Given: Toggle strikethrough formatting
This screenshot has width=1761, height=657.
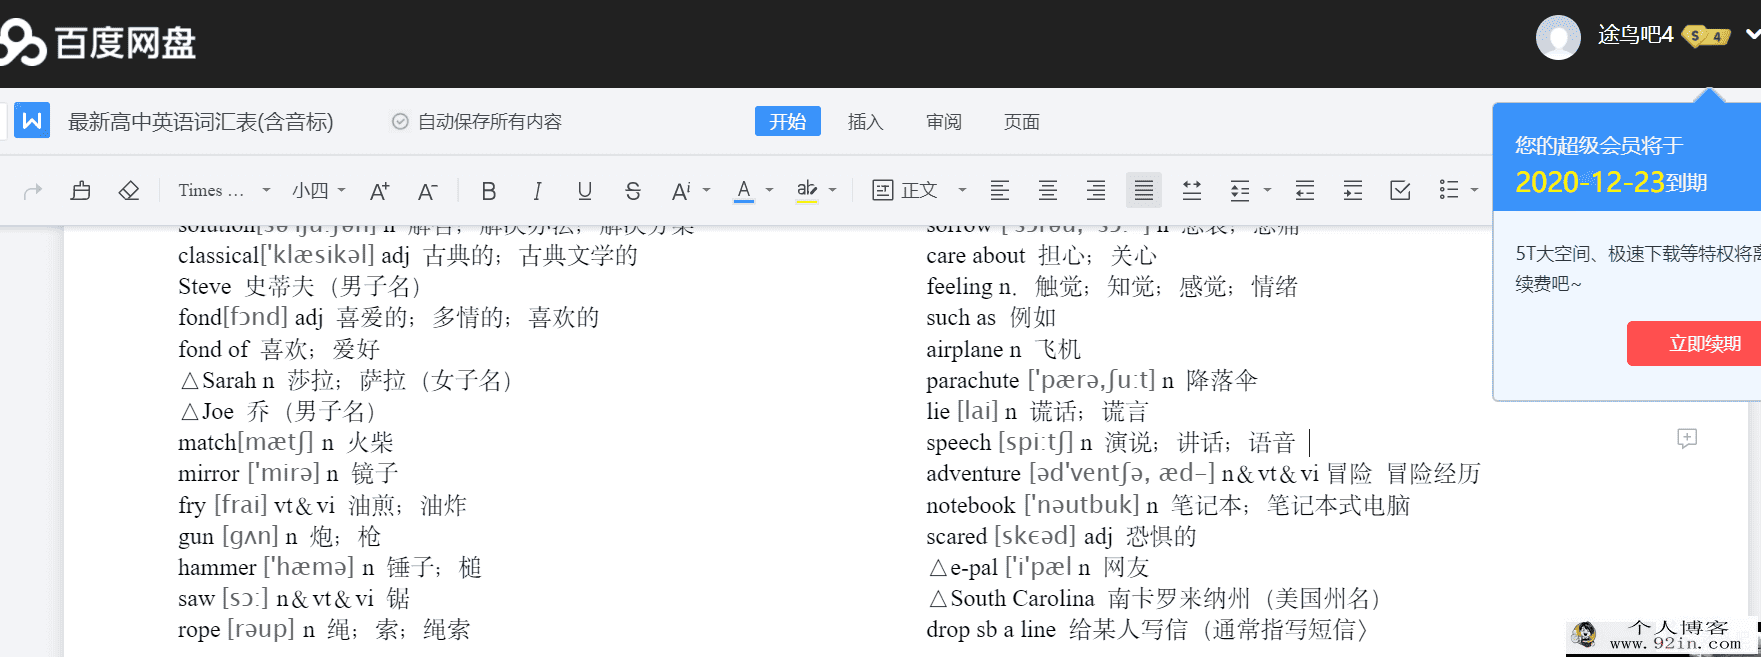Looking at the screenshot, I should (x=633, y=191).
